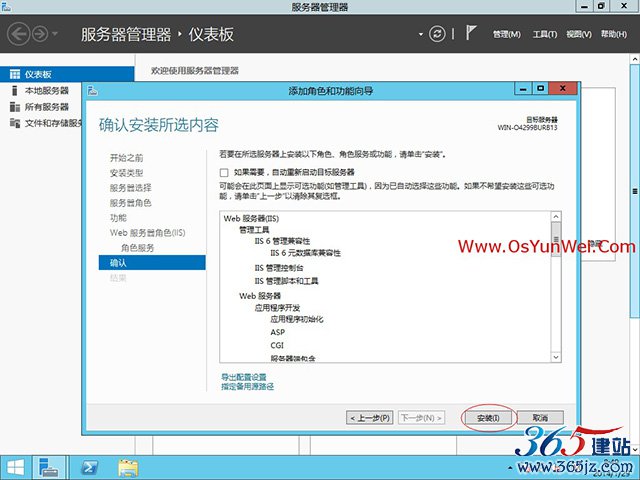Open the 视图(V) menu
The image size is (640, 480).
click(x=579, y=34)
